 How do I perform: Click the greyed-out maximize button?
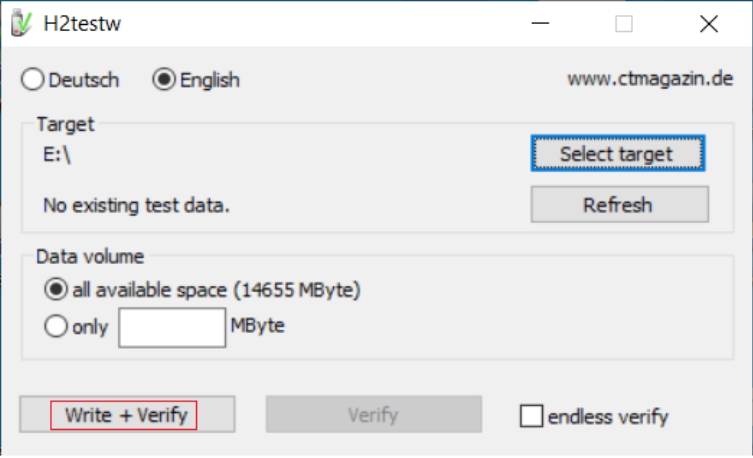624,24
